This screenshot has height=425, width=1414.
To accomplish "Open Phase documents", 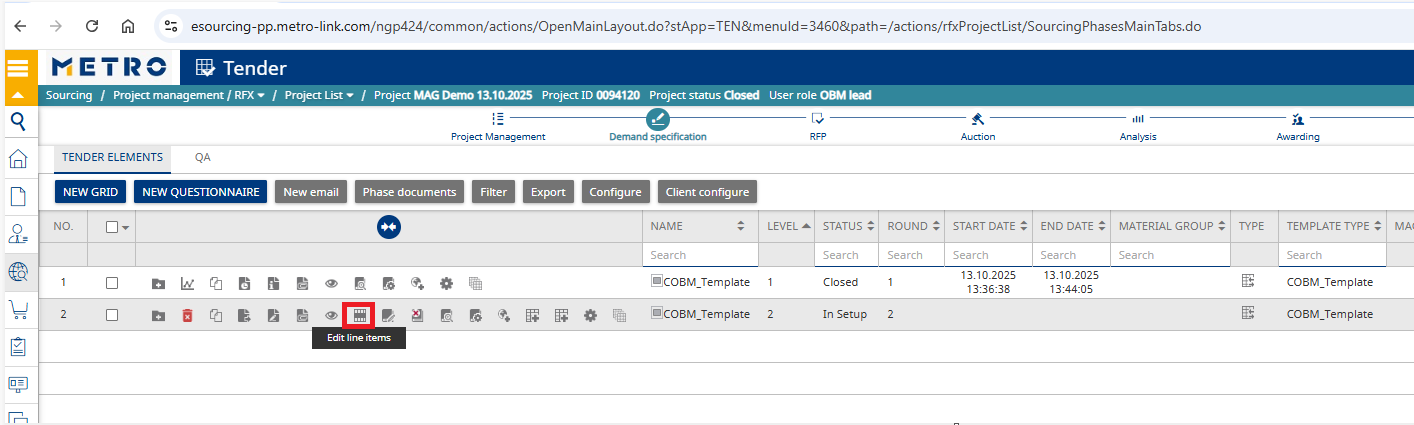I will coord(409,192).
